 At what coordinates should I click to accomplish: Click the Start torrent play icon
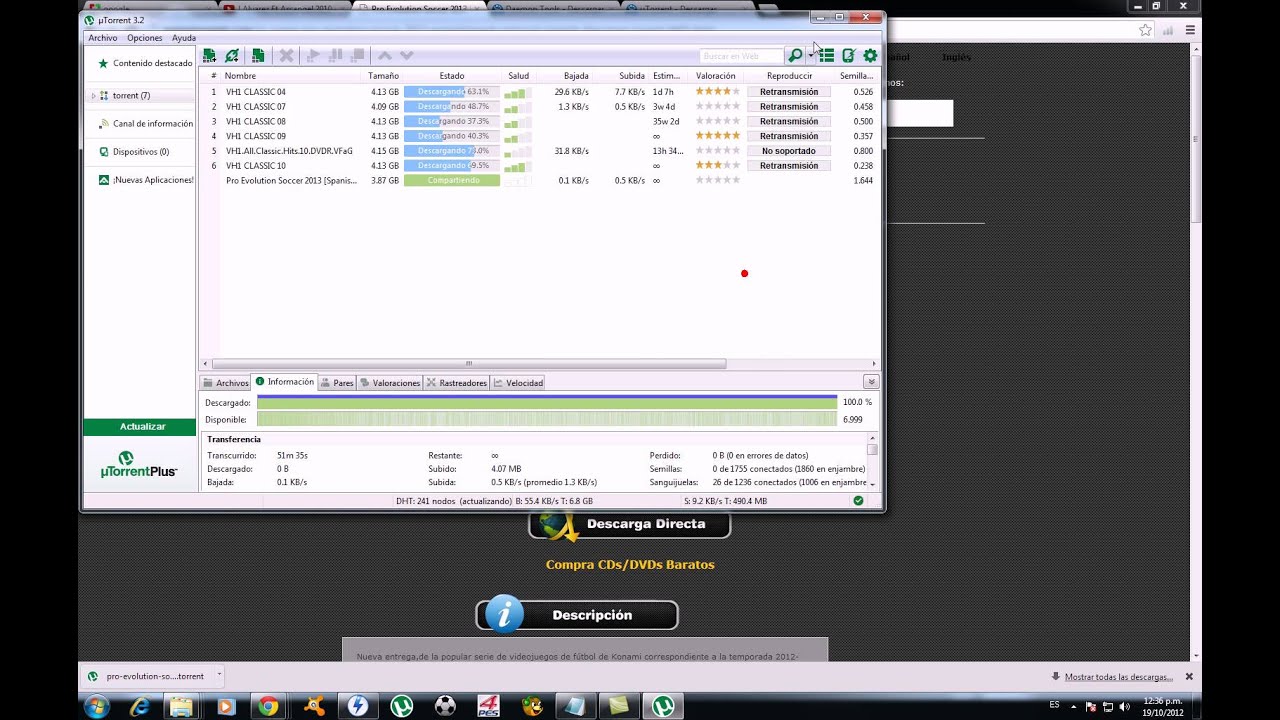click(313, 56)
